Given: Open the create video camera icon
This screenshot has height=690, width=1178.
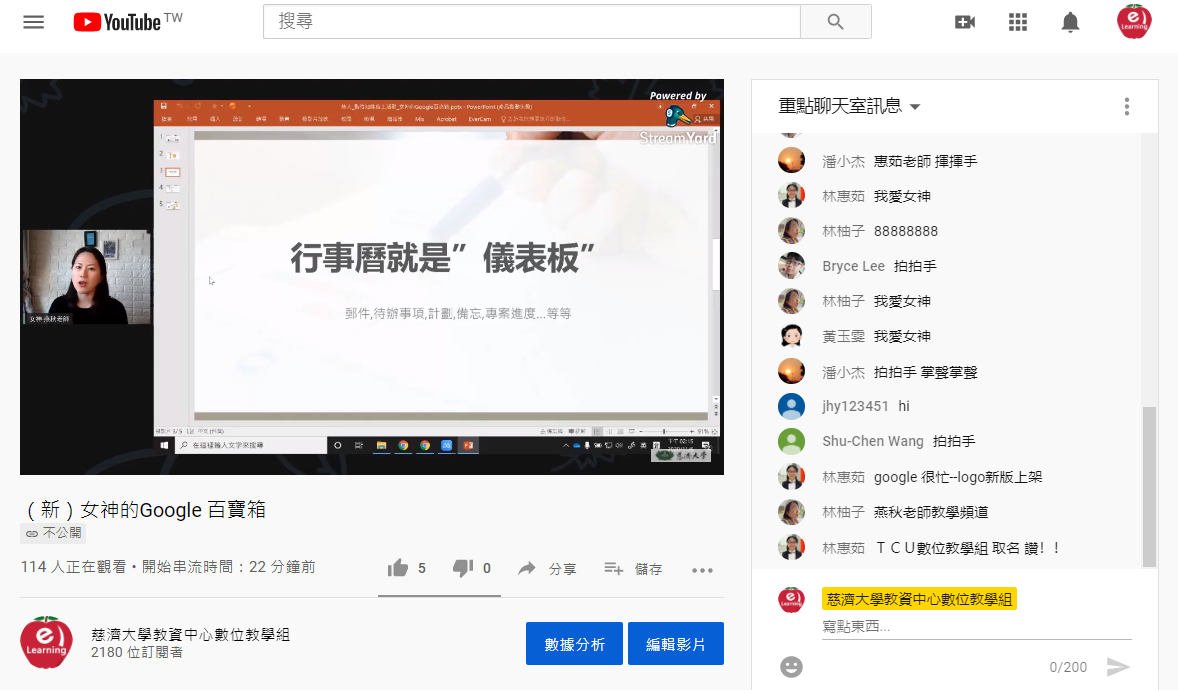Looking at the screenshot, I should click(x=965, y=22).
